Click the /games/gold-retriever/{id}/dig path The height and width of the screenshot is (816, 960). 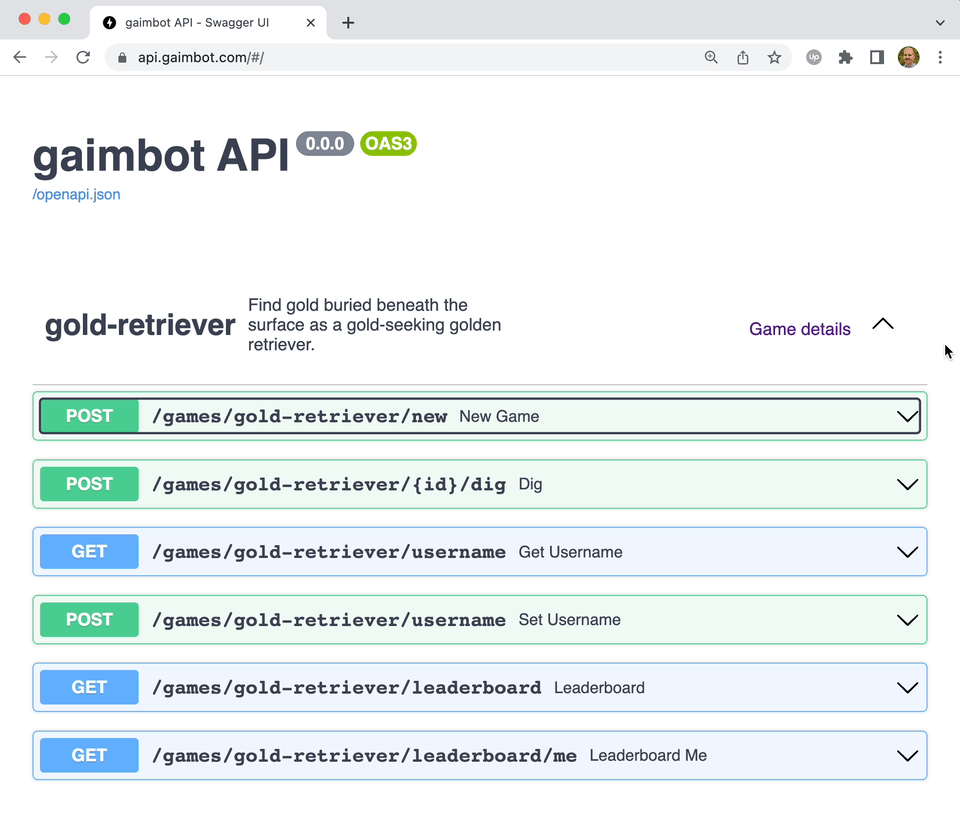pyautogui.click(x=329, y=485)
